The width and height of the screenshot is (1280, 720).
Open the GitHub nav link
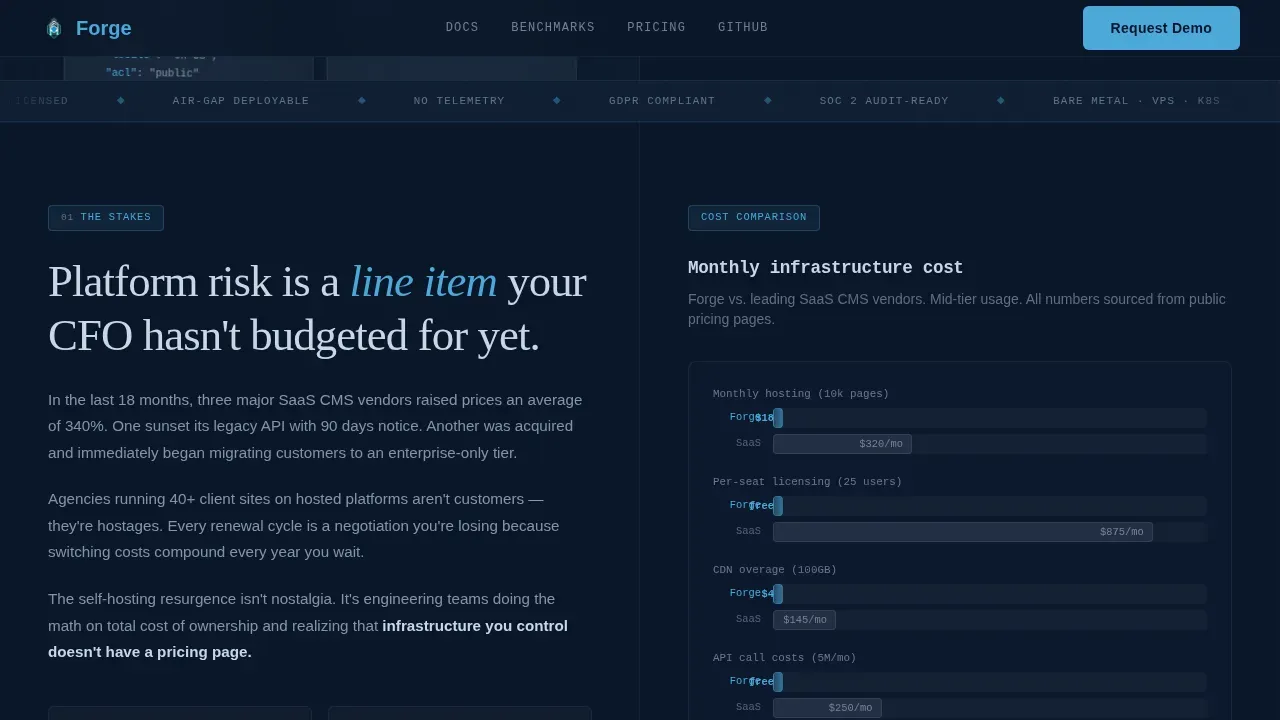(x=743, y=27)
